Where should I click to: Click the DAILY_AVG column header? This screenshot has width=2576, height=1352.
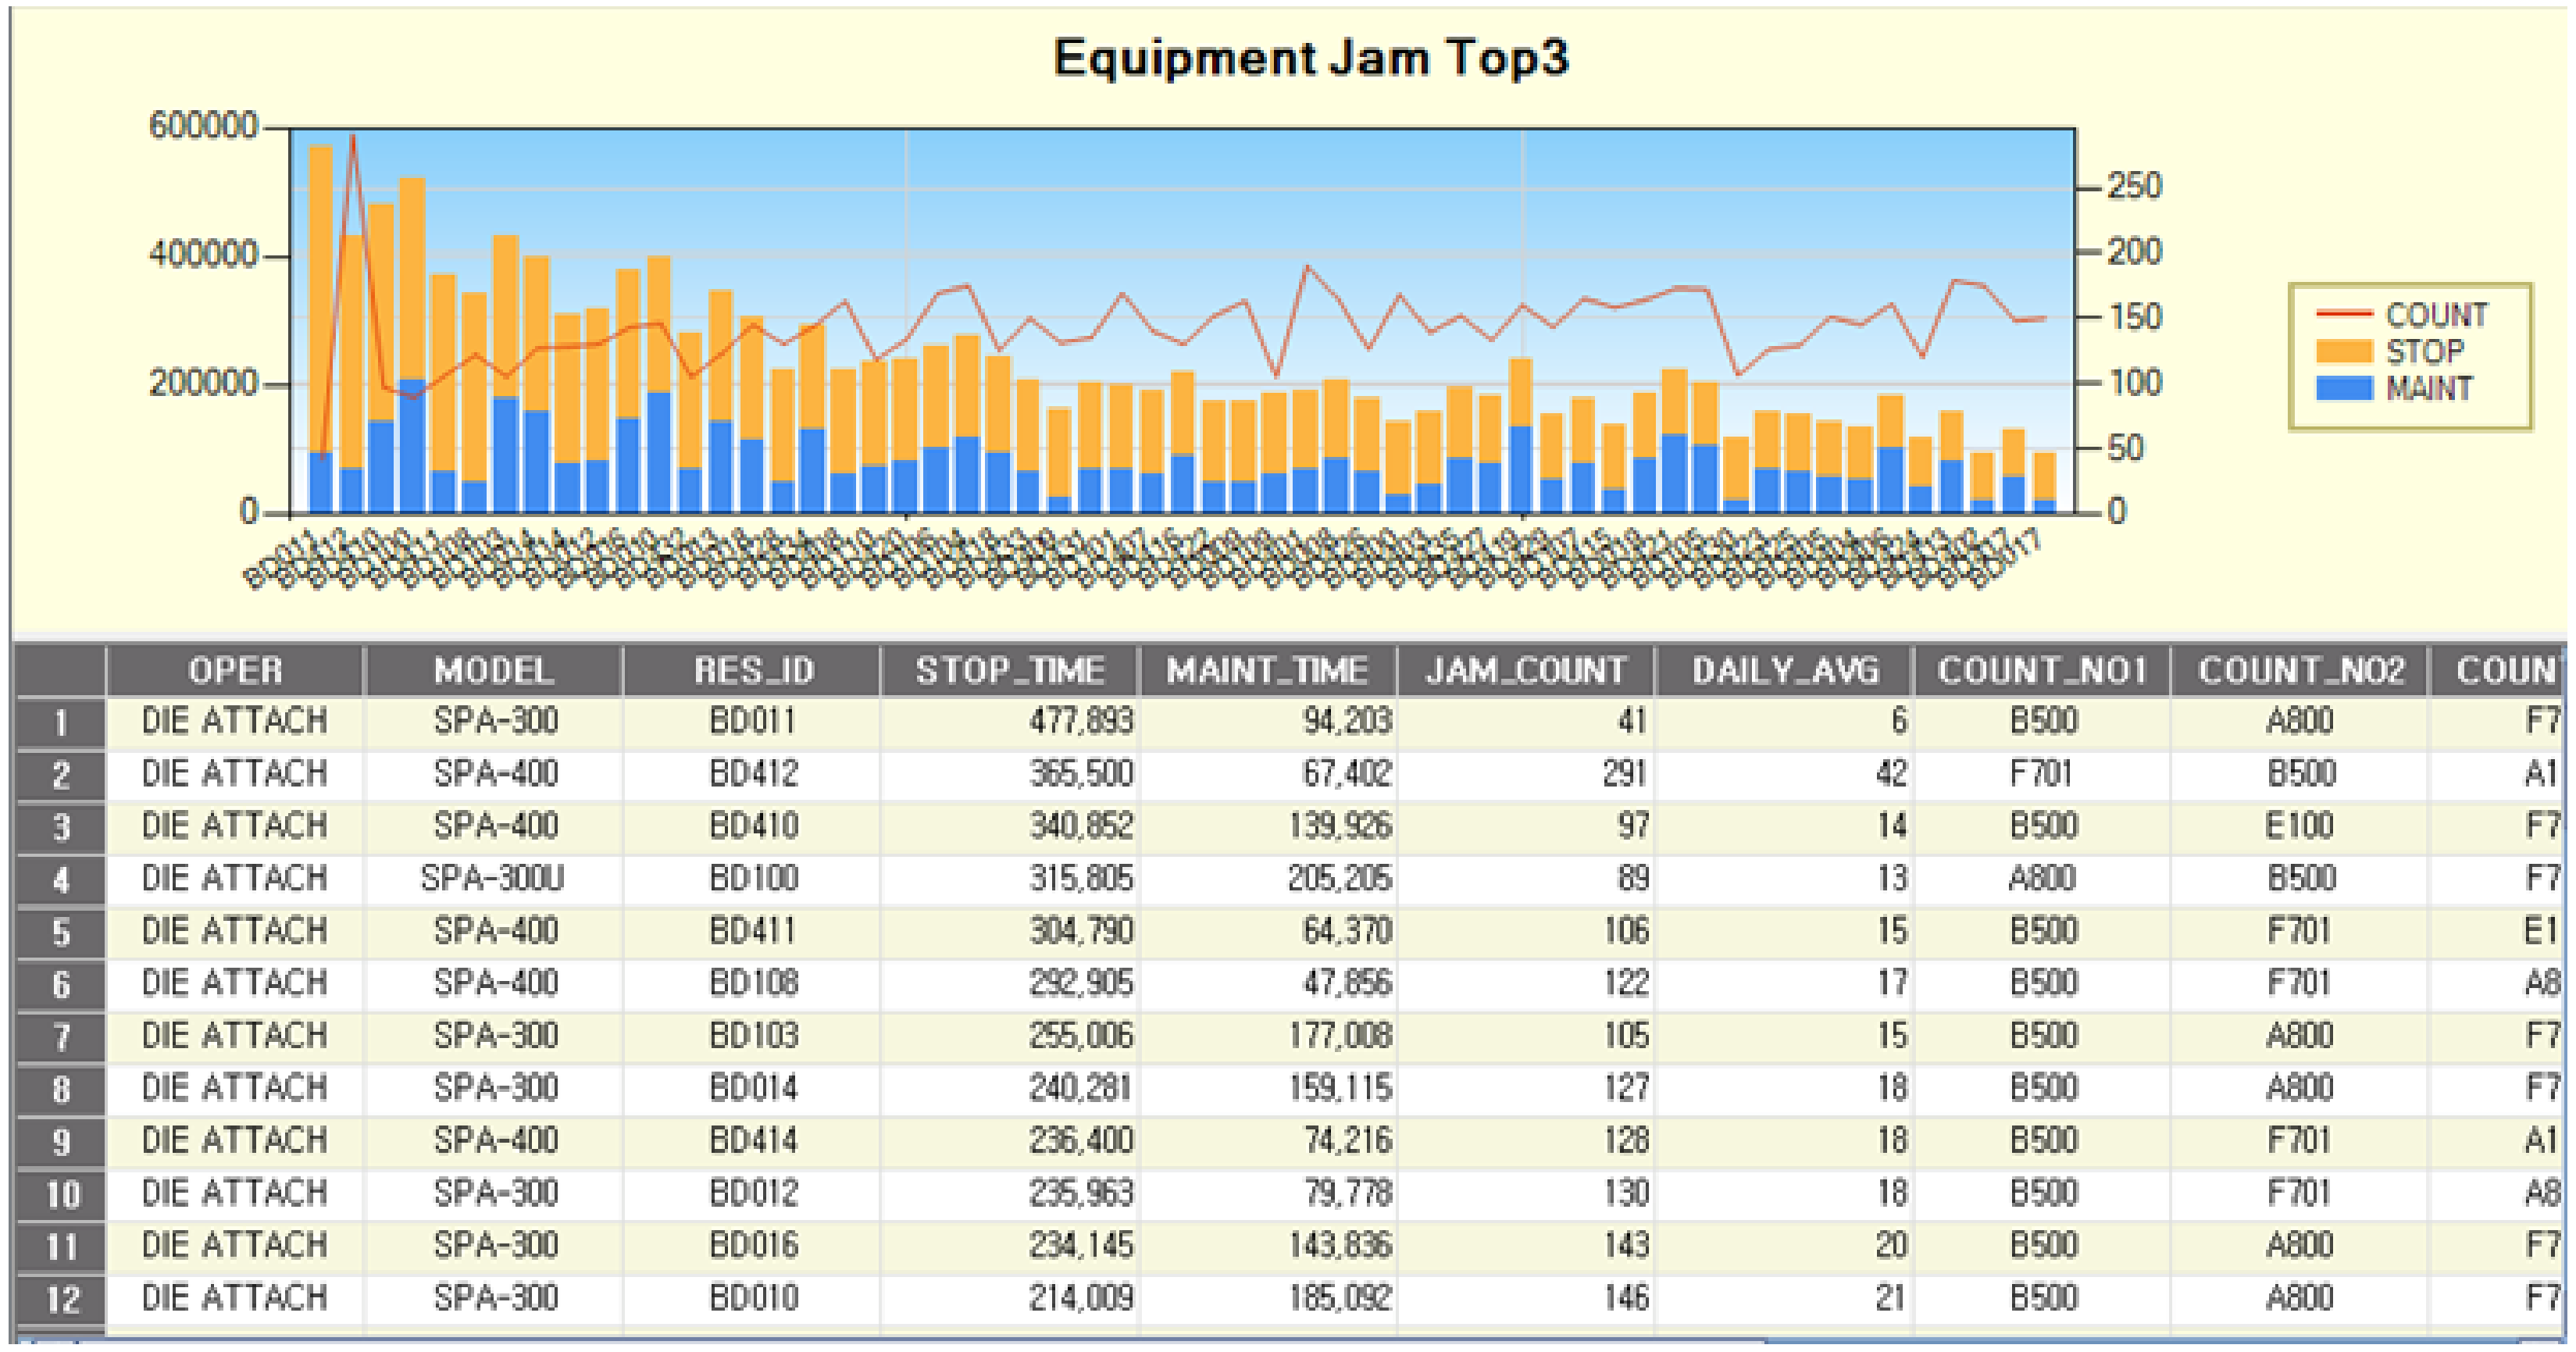(x=1785, y=671)
